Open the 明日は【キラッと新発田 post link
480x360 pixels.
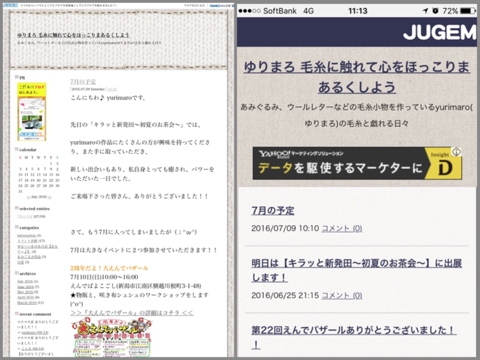356,270
